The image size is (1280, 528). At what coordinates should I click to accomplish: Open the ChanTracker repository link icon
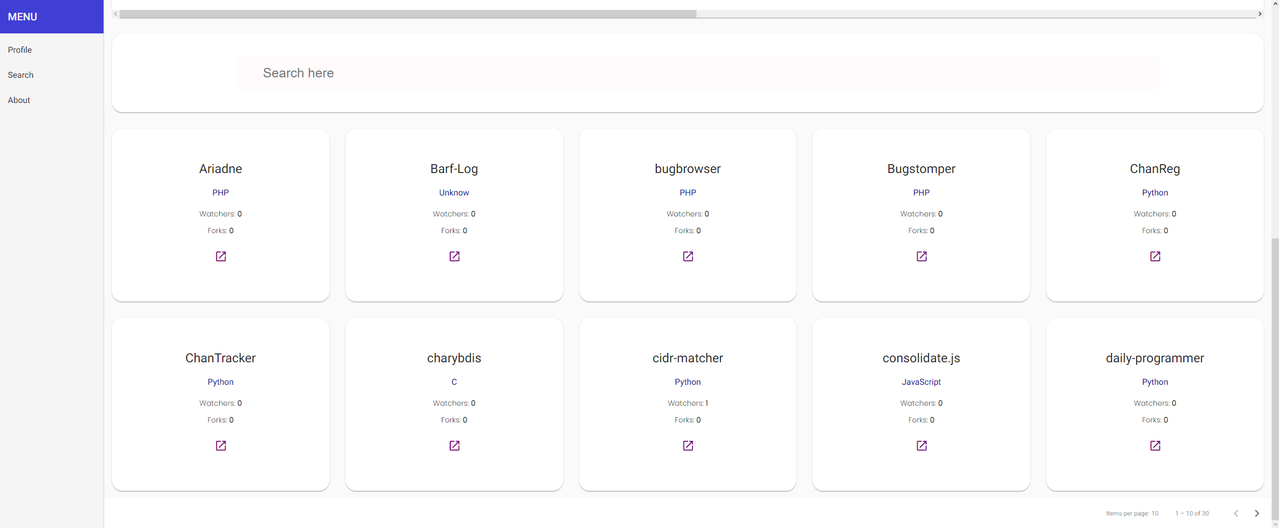(221, 446)
